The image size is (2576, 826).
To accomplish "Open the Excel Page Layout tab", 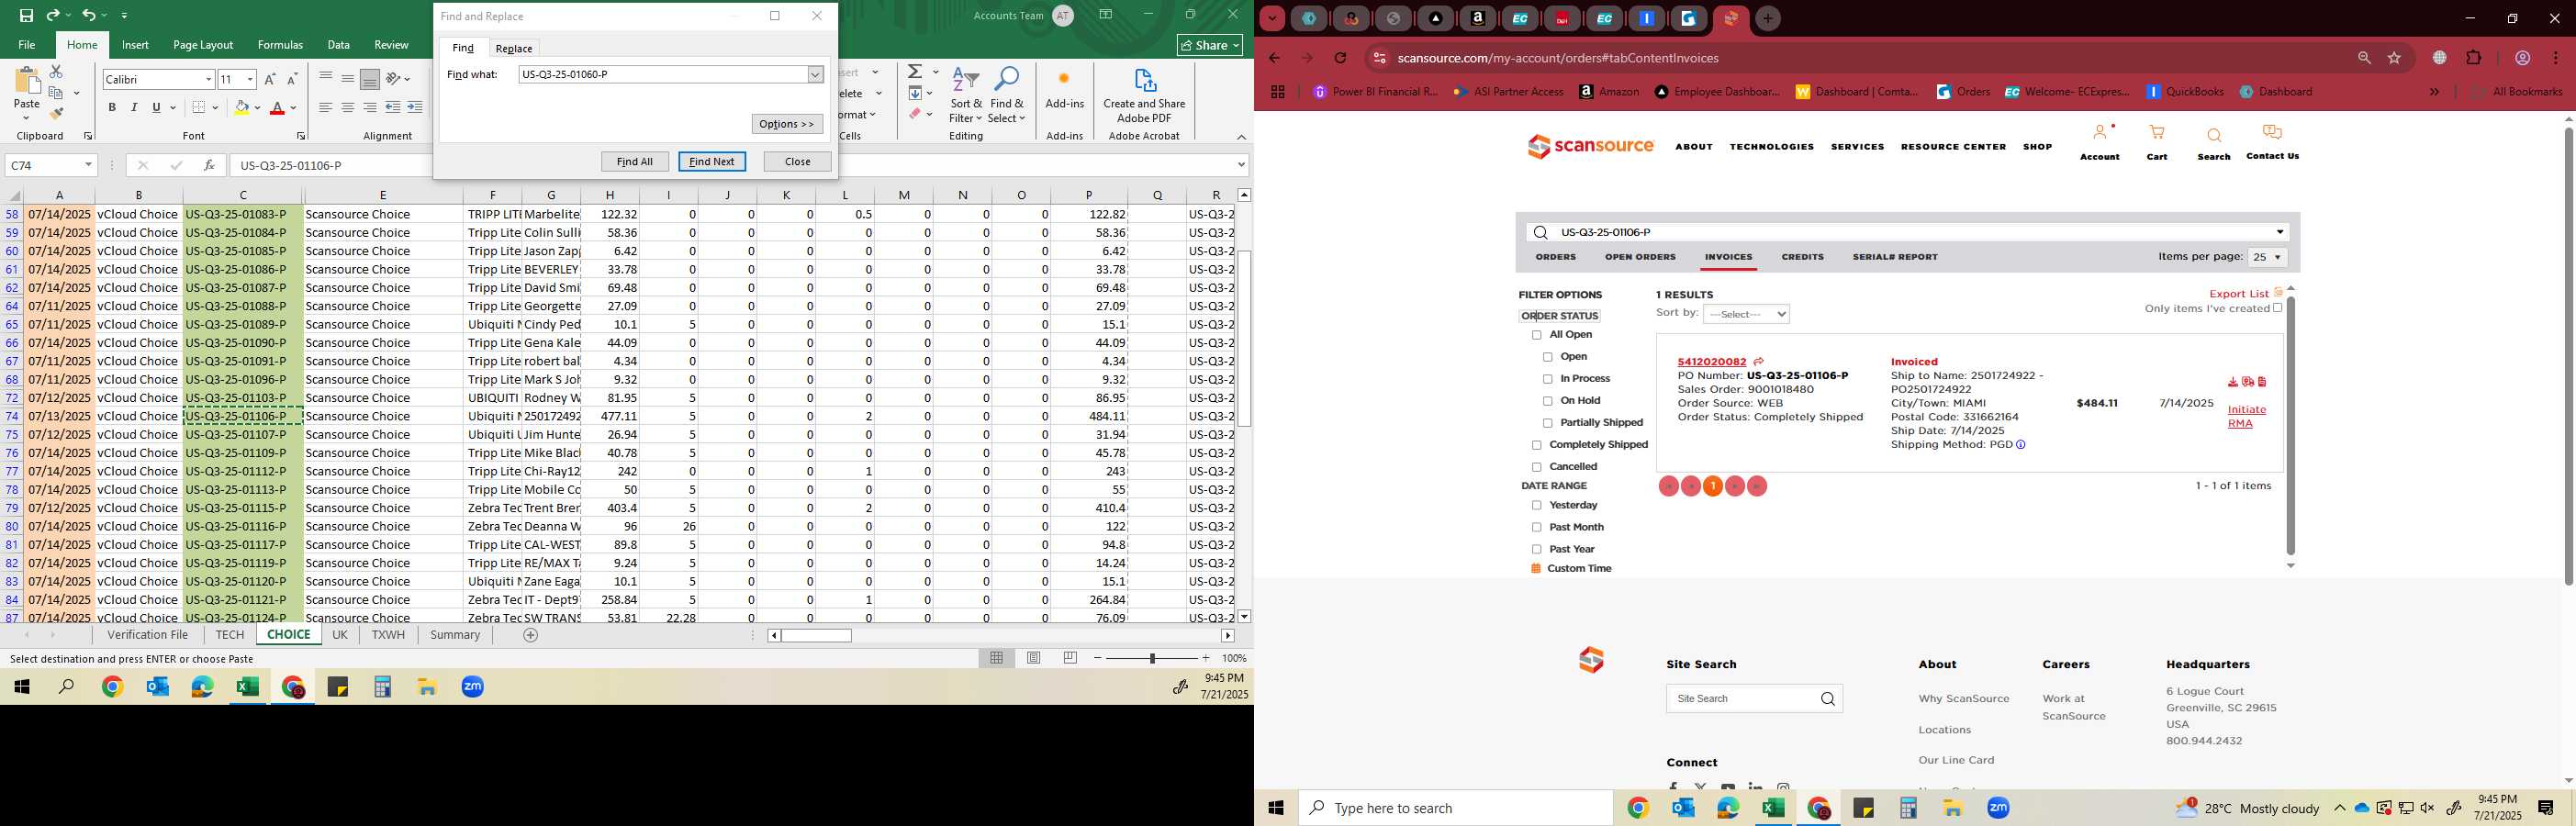I will [x=203, y=45].
